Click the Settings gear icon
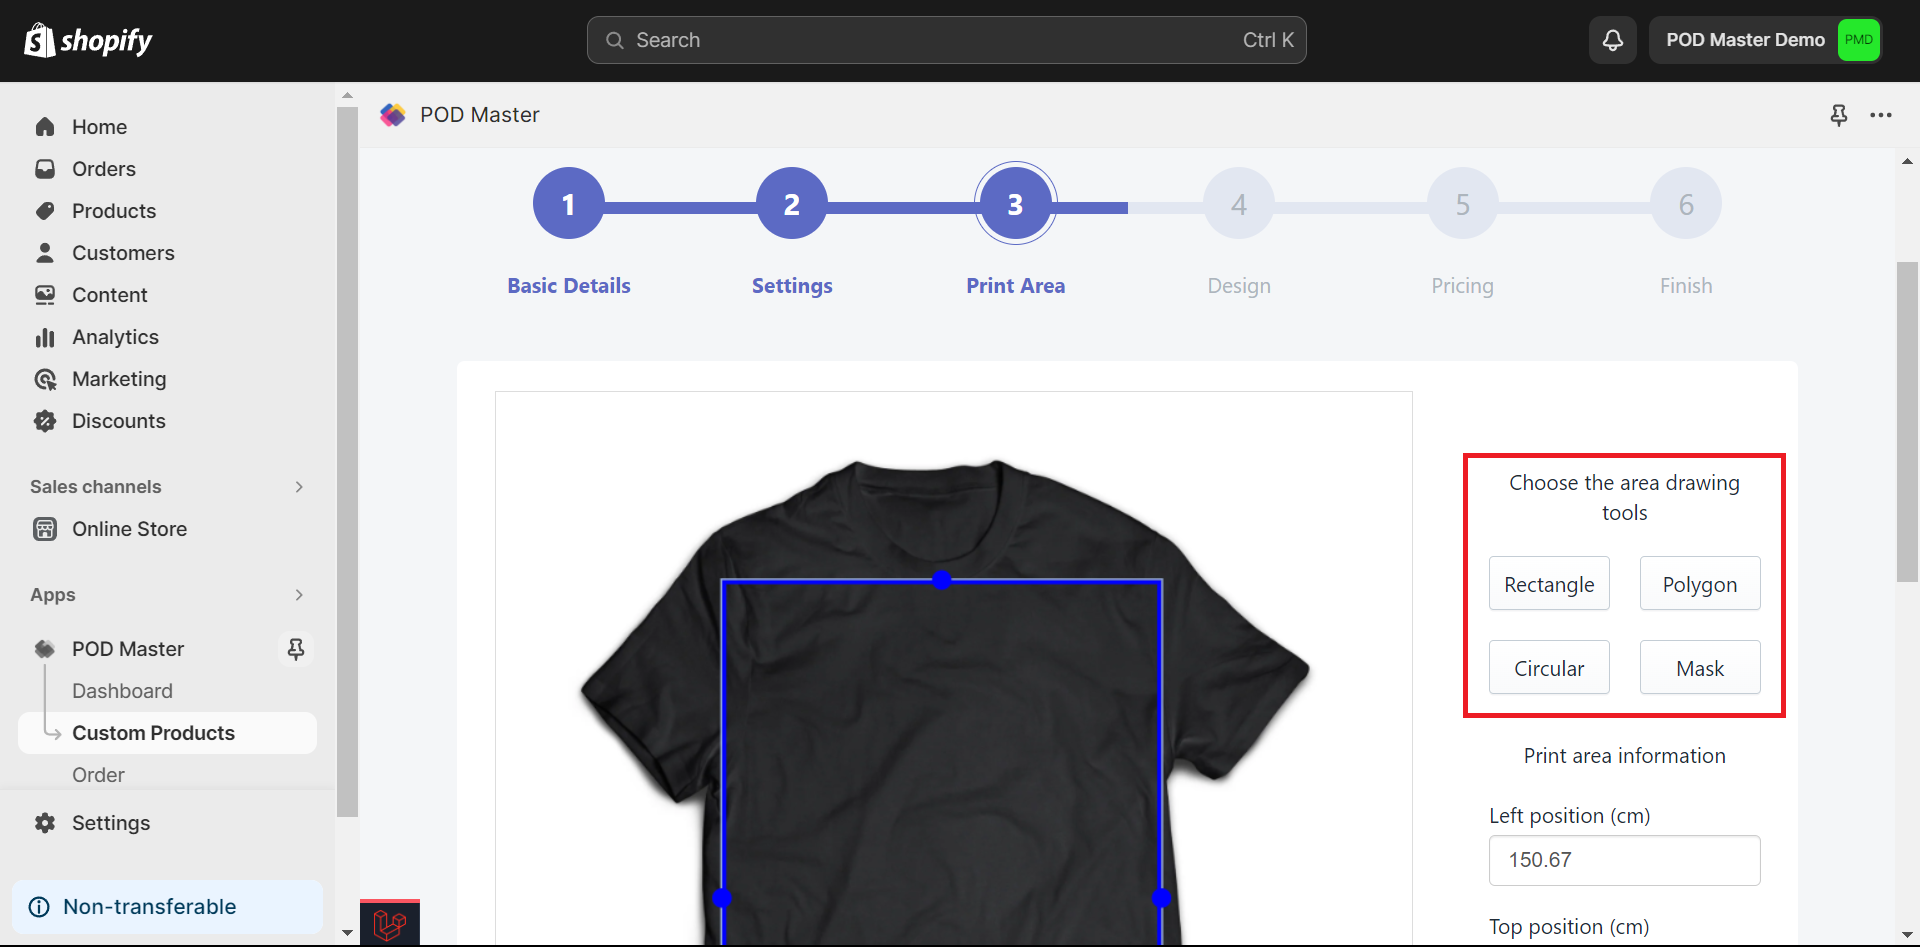The height and width of the screenshot is (947, 1920). 45,823
